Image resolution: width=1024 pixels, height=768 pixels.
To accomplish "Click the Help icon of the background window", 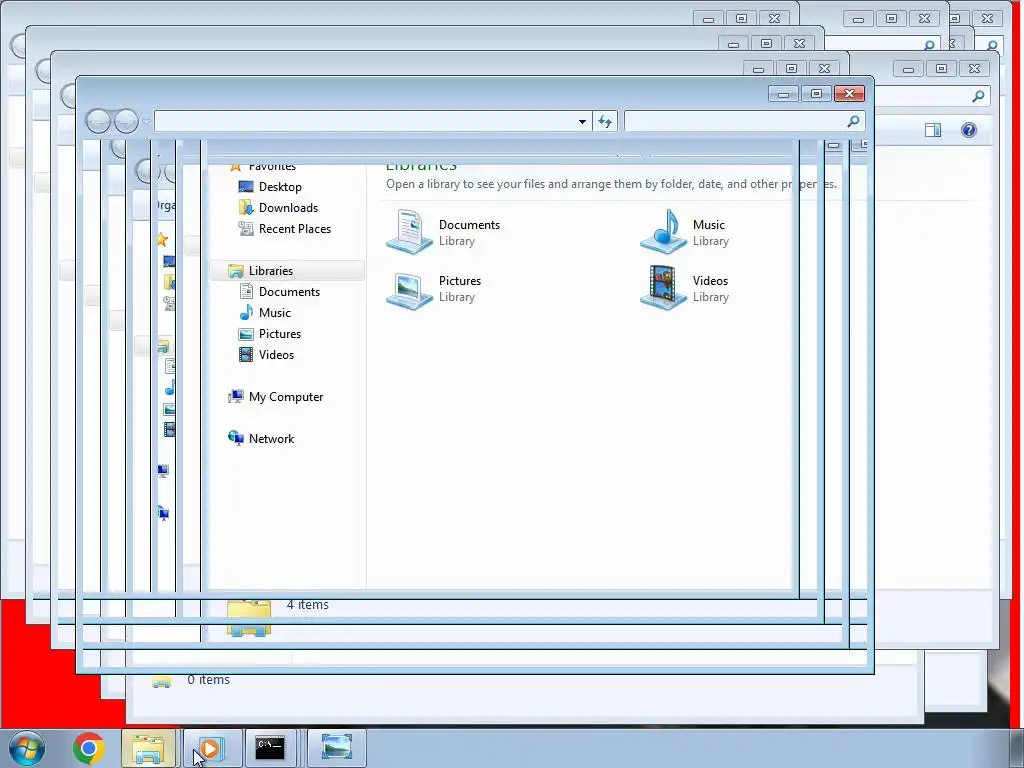I will [x=968, y=130].
